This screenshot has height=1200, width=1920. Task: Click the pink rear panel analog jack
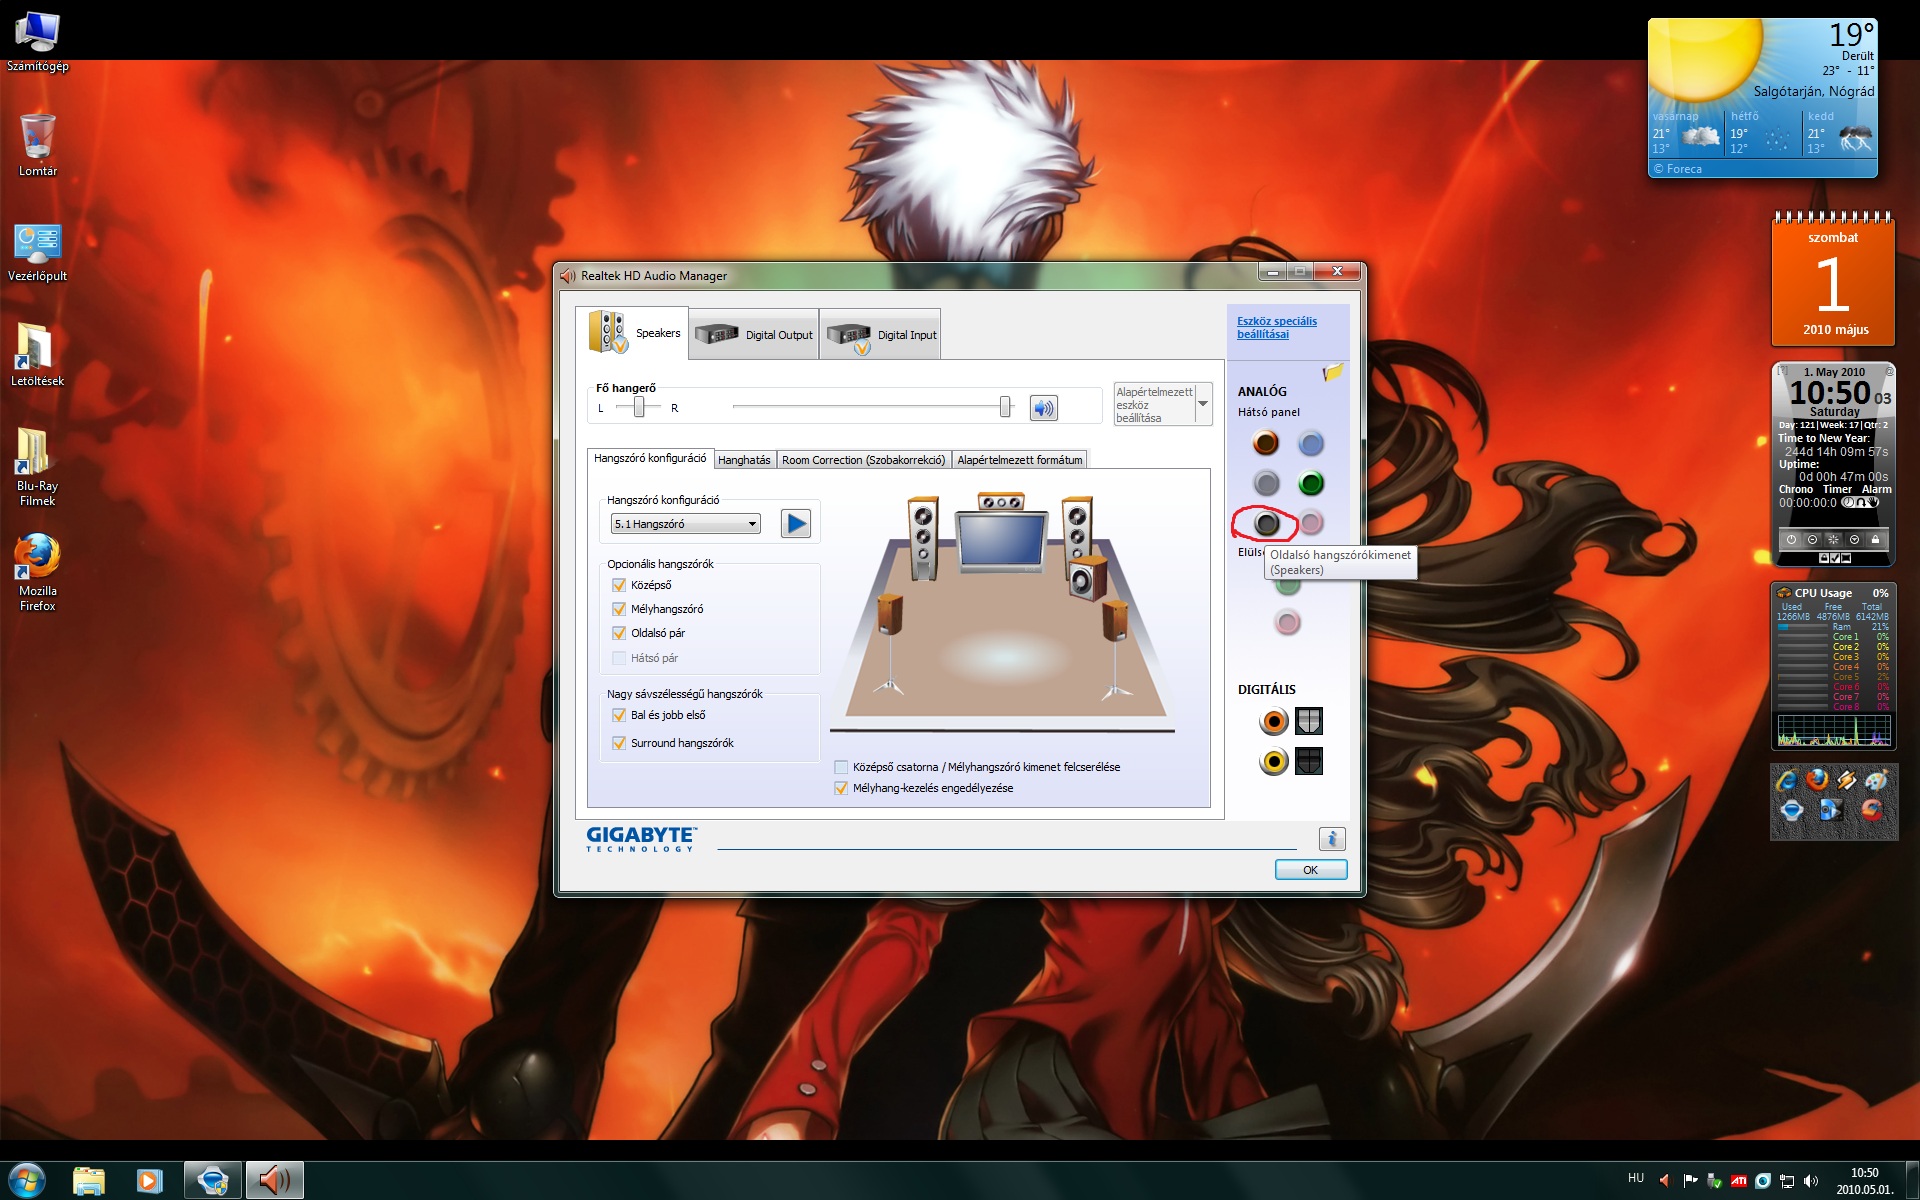pyautogui.click(x=1311, y=523)
